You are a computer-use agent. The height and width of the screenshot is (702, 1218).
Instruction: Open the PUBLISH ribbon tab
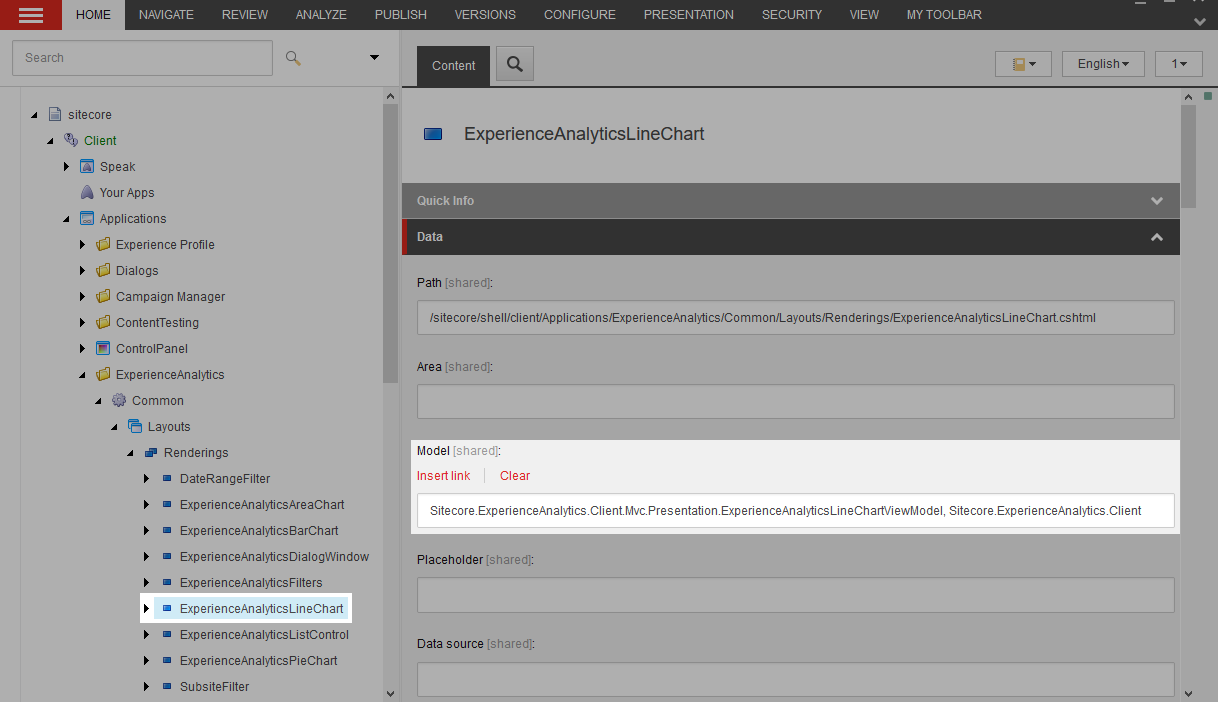pos(401,15)
